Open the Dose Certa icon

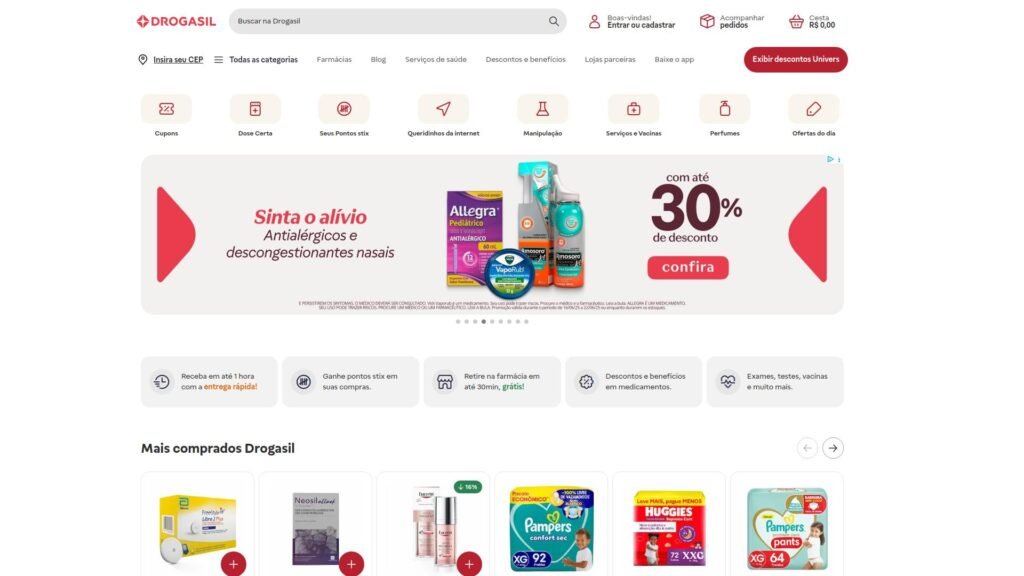point(255,109)
